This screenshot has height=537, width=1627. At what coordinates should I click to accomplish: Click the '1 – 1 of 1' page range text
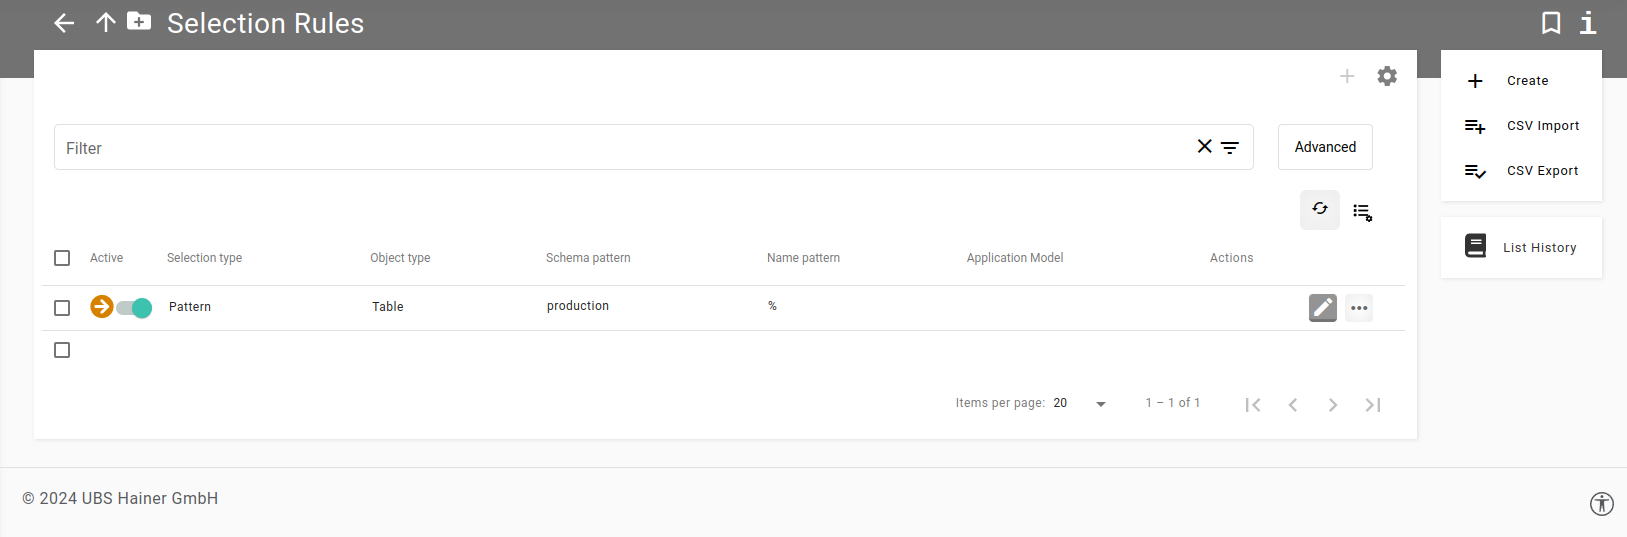(1173, 403)
